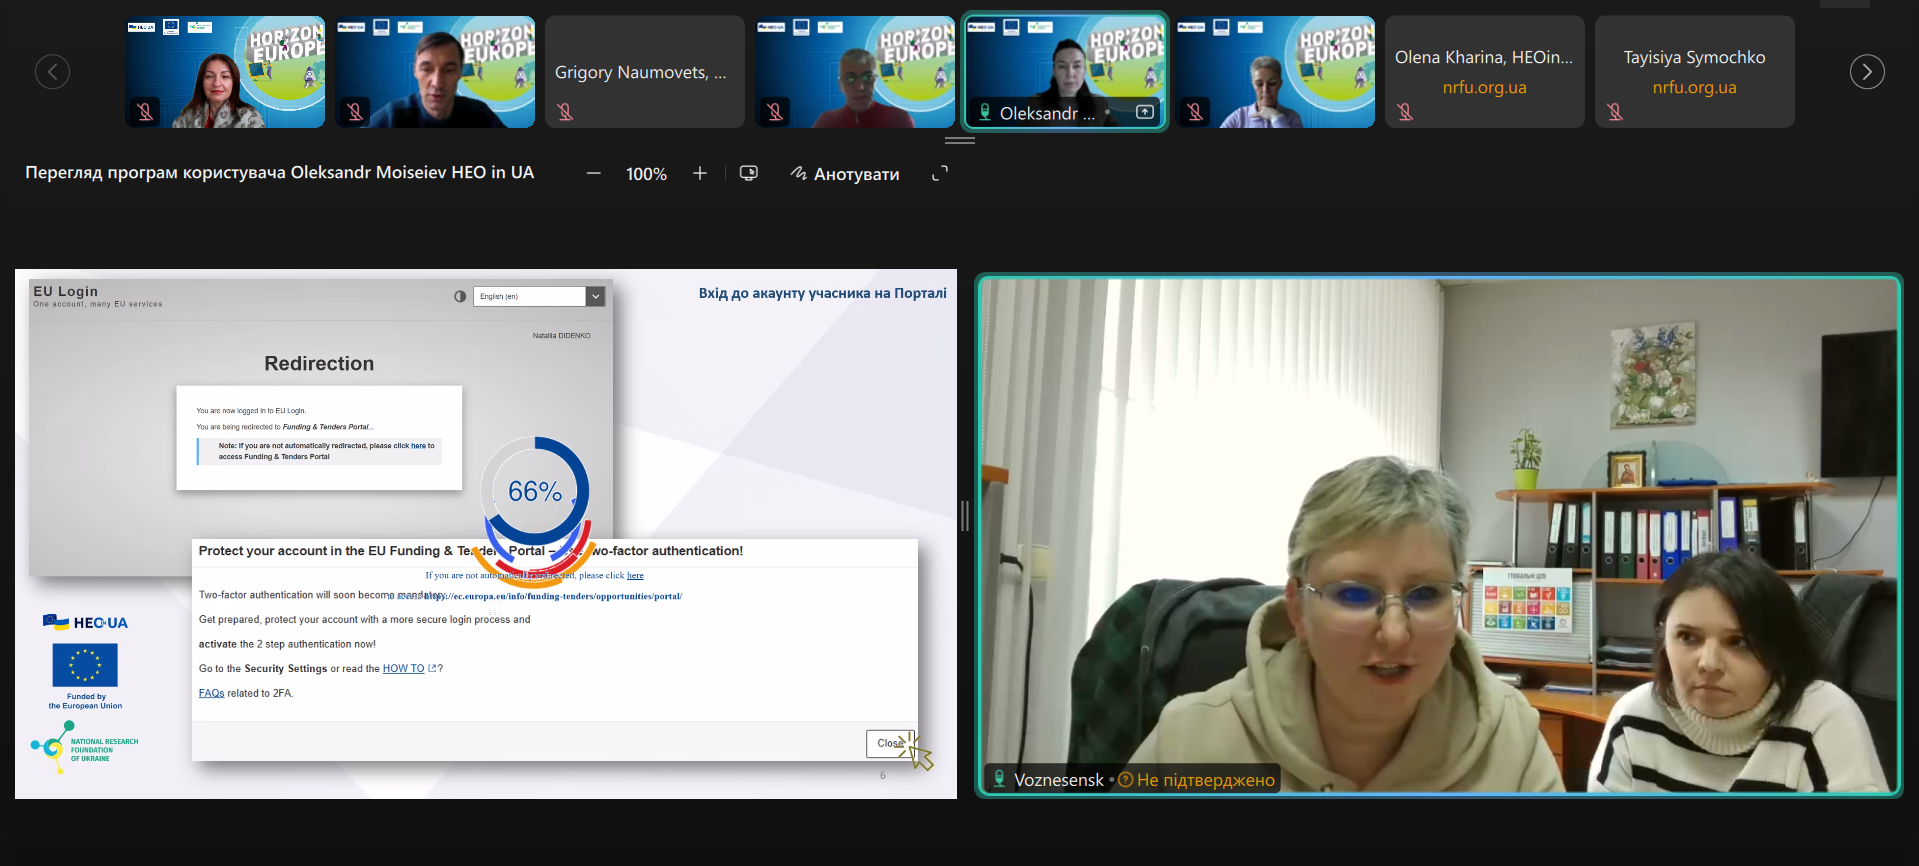Click muted mic icon on Olena Kharina tile
This screenshot has height=866, width=1919.
coord(1405,112)
